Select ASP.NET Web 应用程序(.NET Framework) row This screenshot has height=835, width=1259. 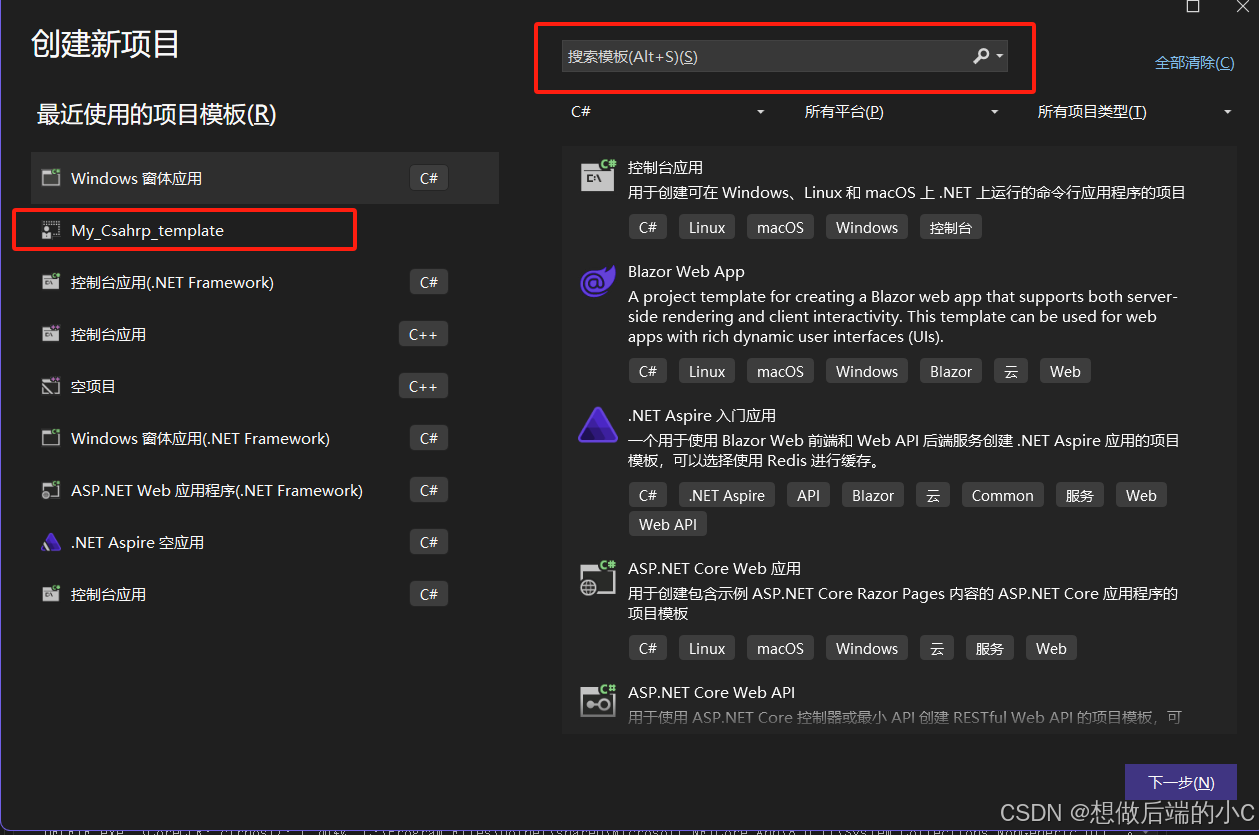265,490
